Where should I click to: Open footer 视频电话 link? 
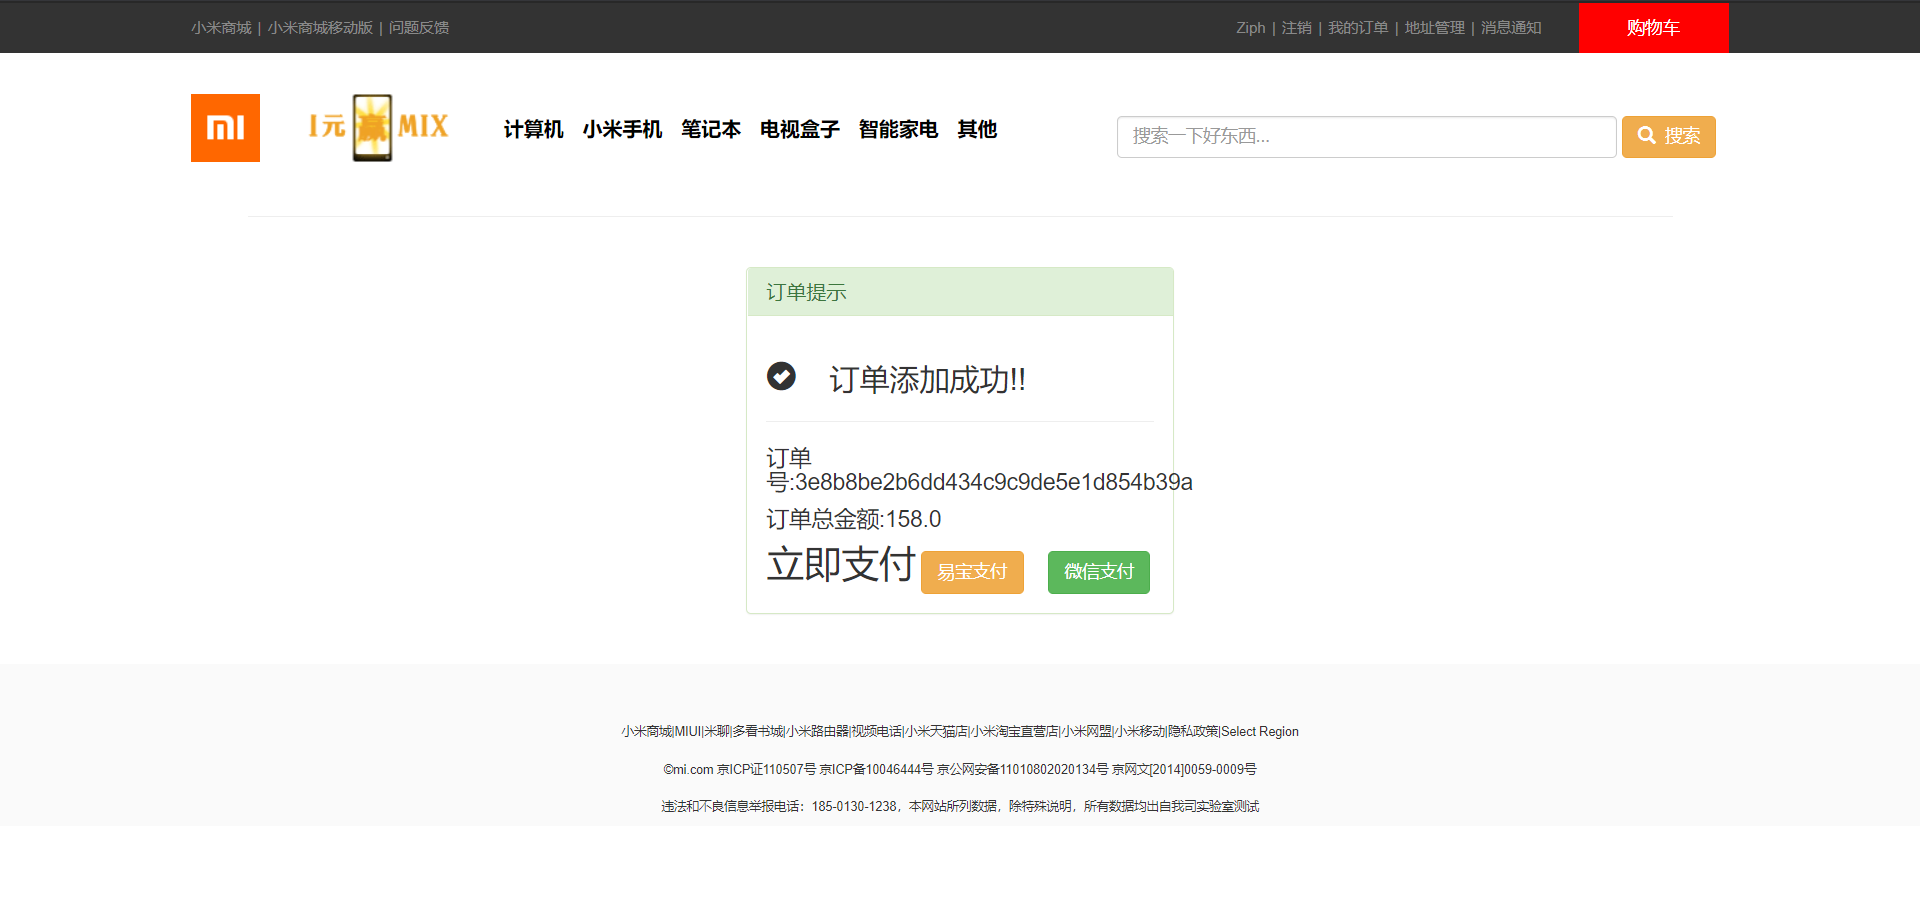pos(877,732)
